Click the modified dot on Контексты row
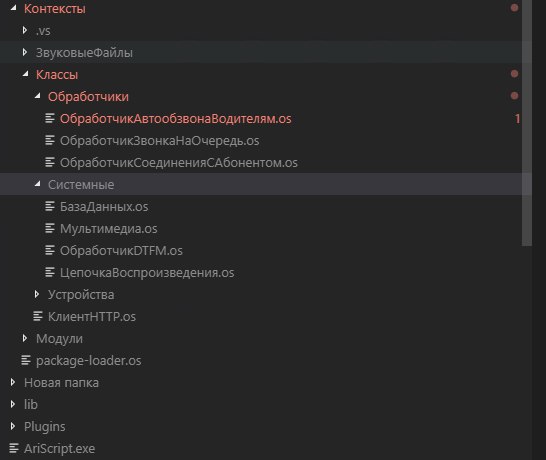 514,8
